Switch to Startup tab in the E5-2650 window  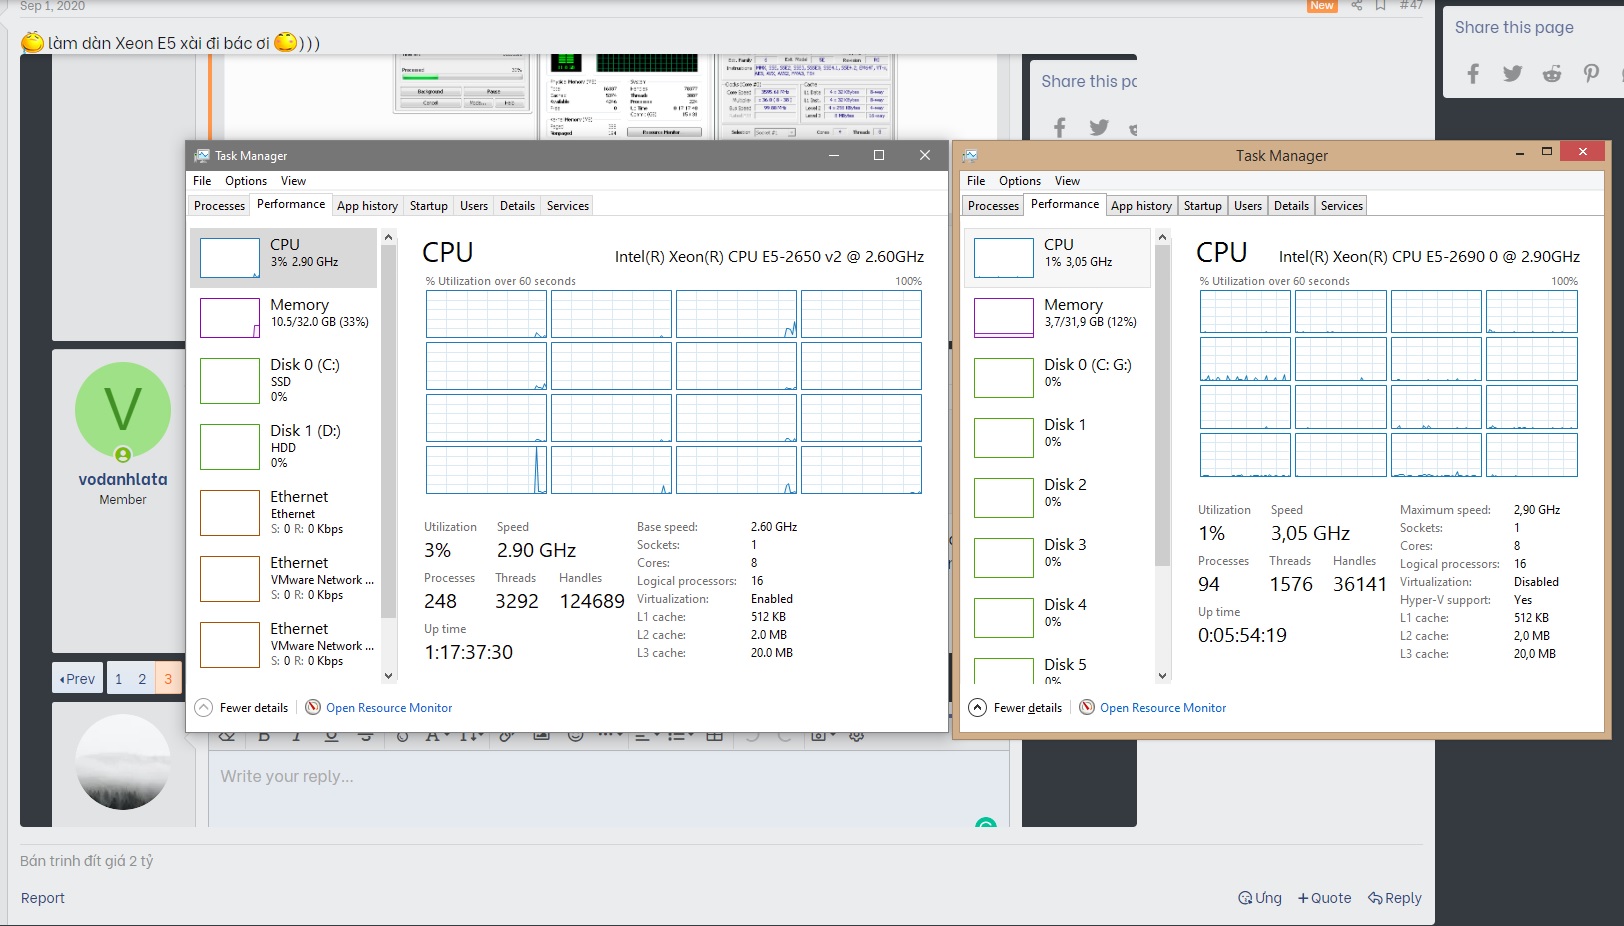coord(429,206)
